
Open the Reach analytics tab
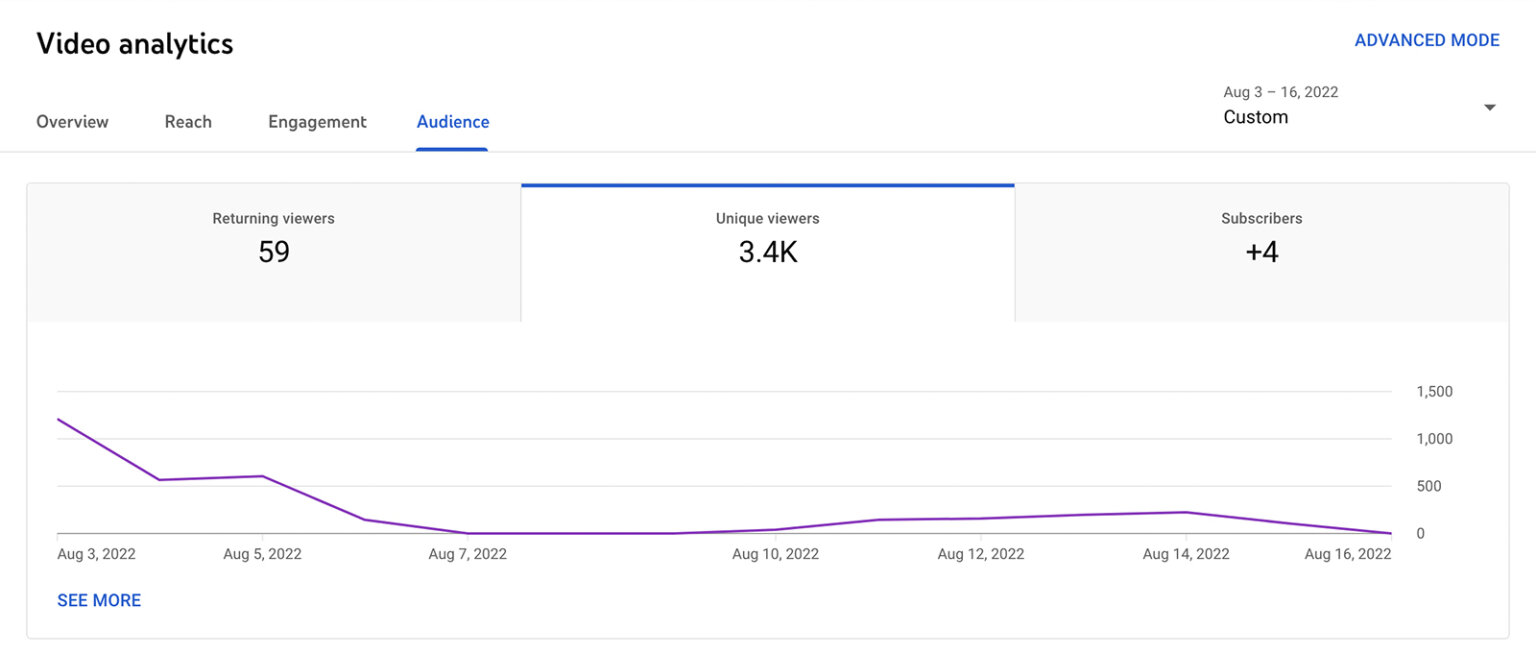click(187, 121)
